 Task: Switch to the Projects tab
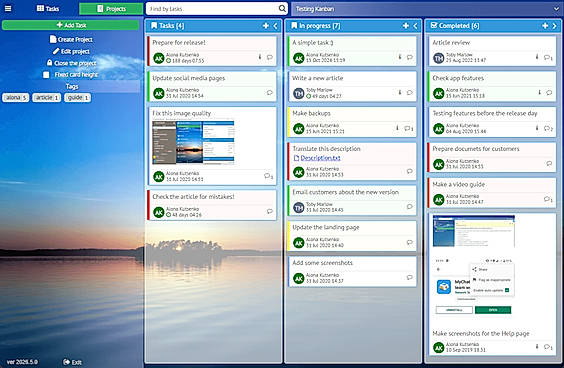[111, 9]
